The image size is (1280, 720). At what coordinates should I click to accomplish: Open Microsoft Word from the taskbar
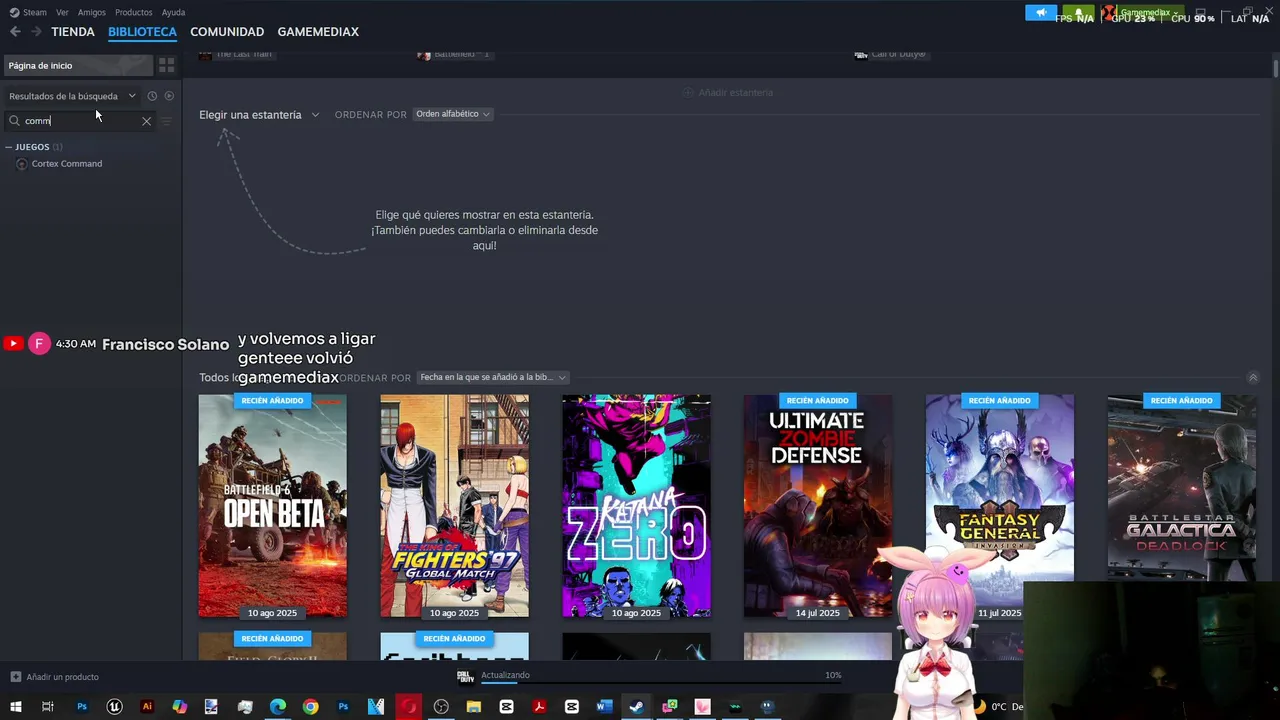(x=604, y=707)
